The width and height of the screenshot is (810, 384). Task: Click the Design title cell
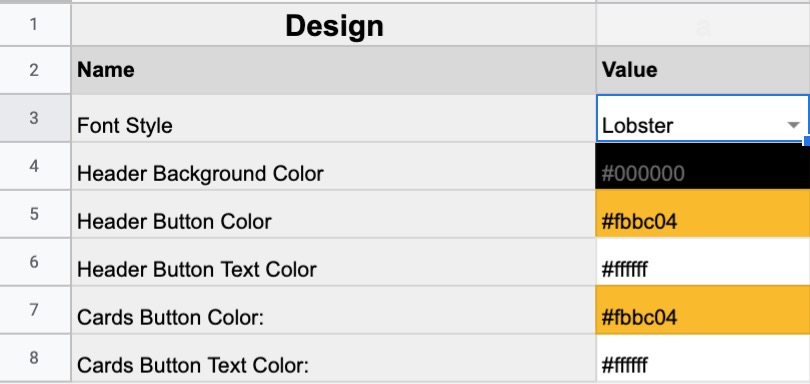(x=334, y=25)
